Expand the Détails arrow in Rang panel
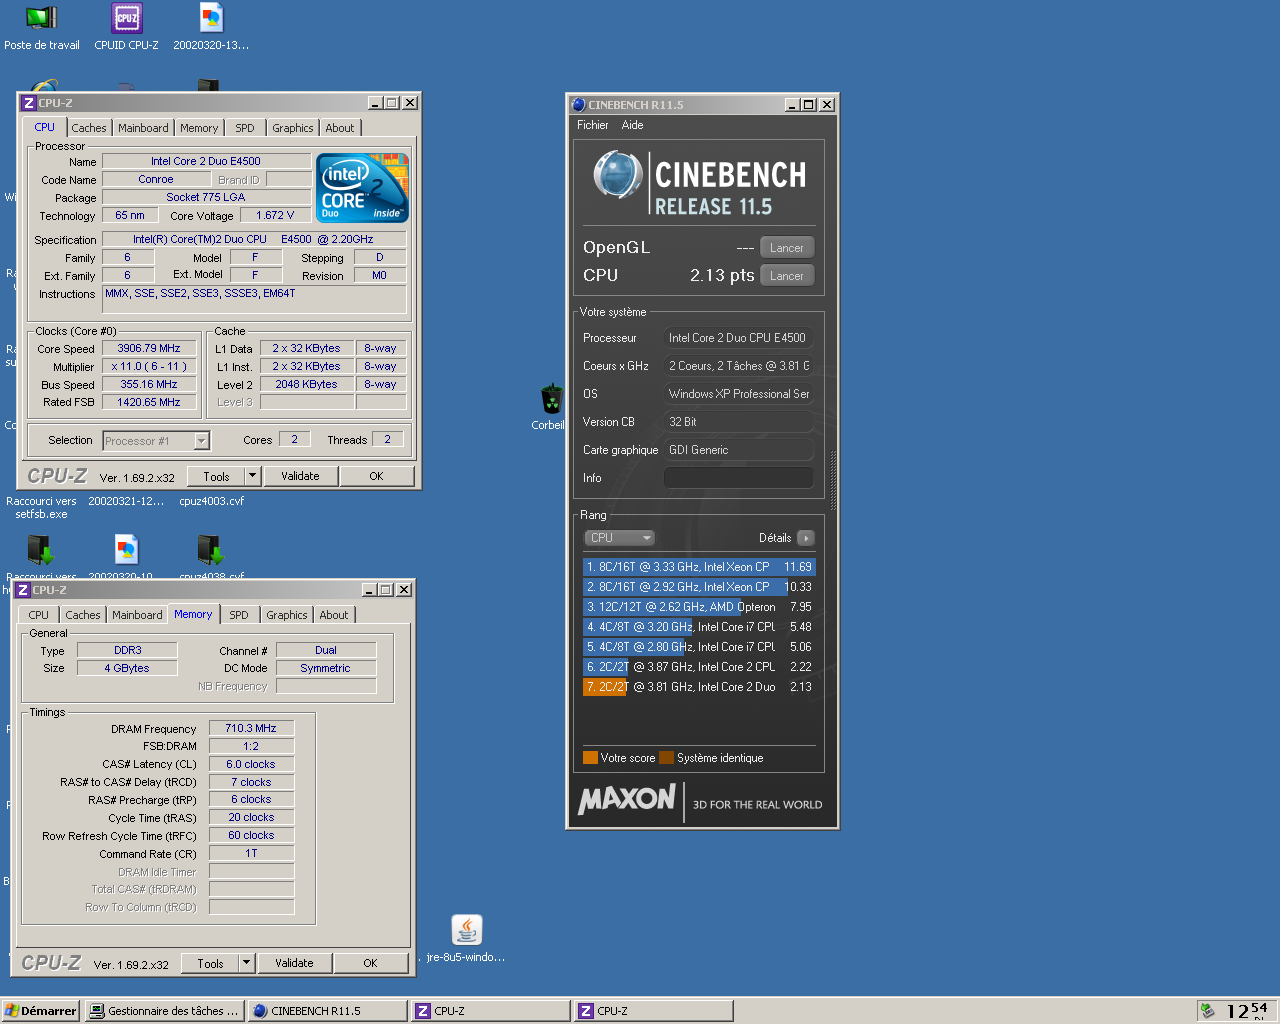This screenshot has height=1024, width=1280. [x=806, y=538]
